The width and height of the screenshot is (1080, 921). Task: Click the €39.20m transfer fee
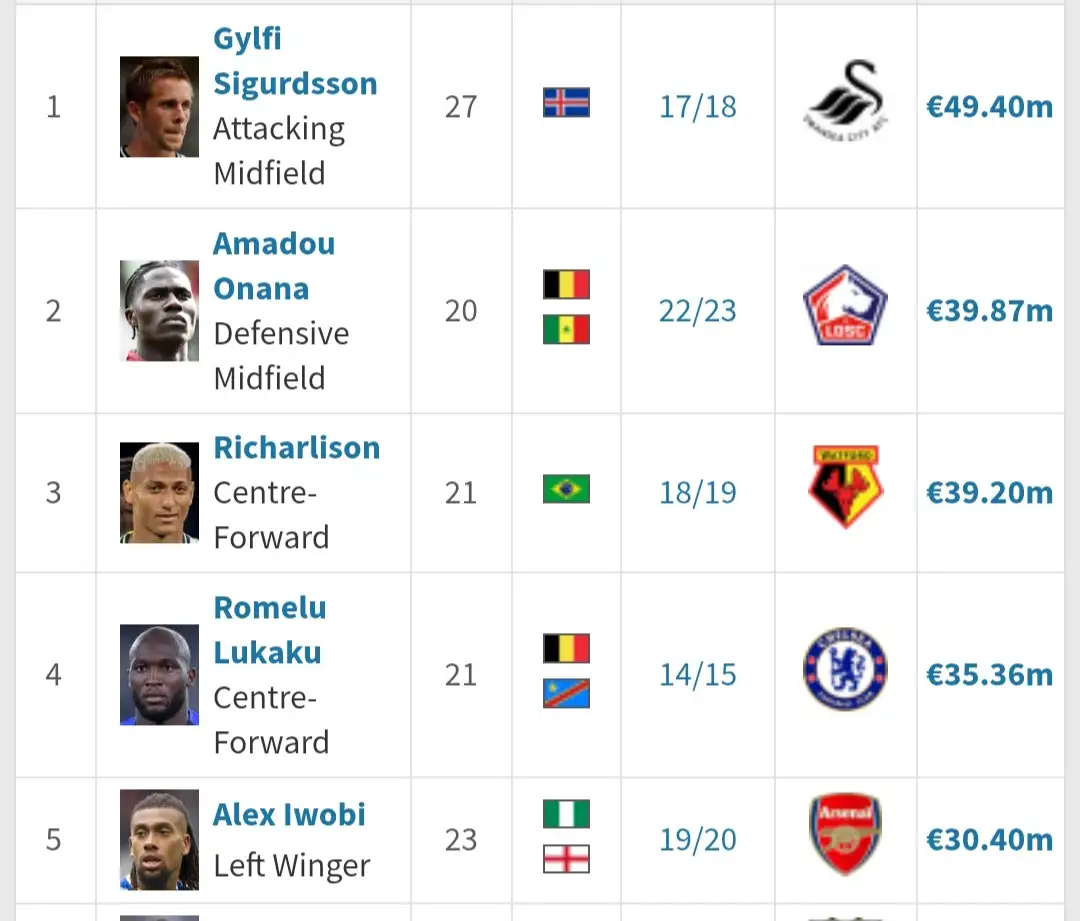click(989, 492)
